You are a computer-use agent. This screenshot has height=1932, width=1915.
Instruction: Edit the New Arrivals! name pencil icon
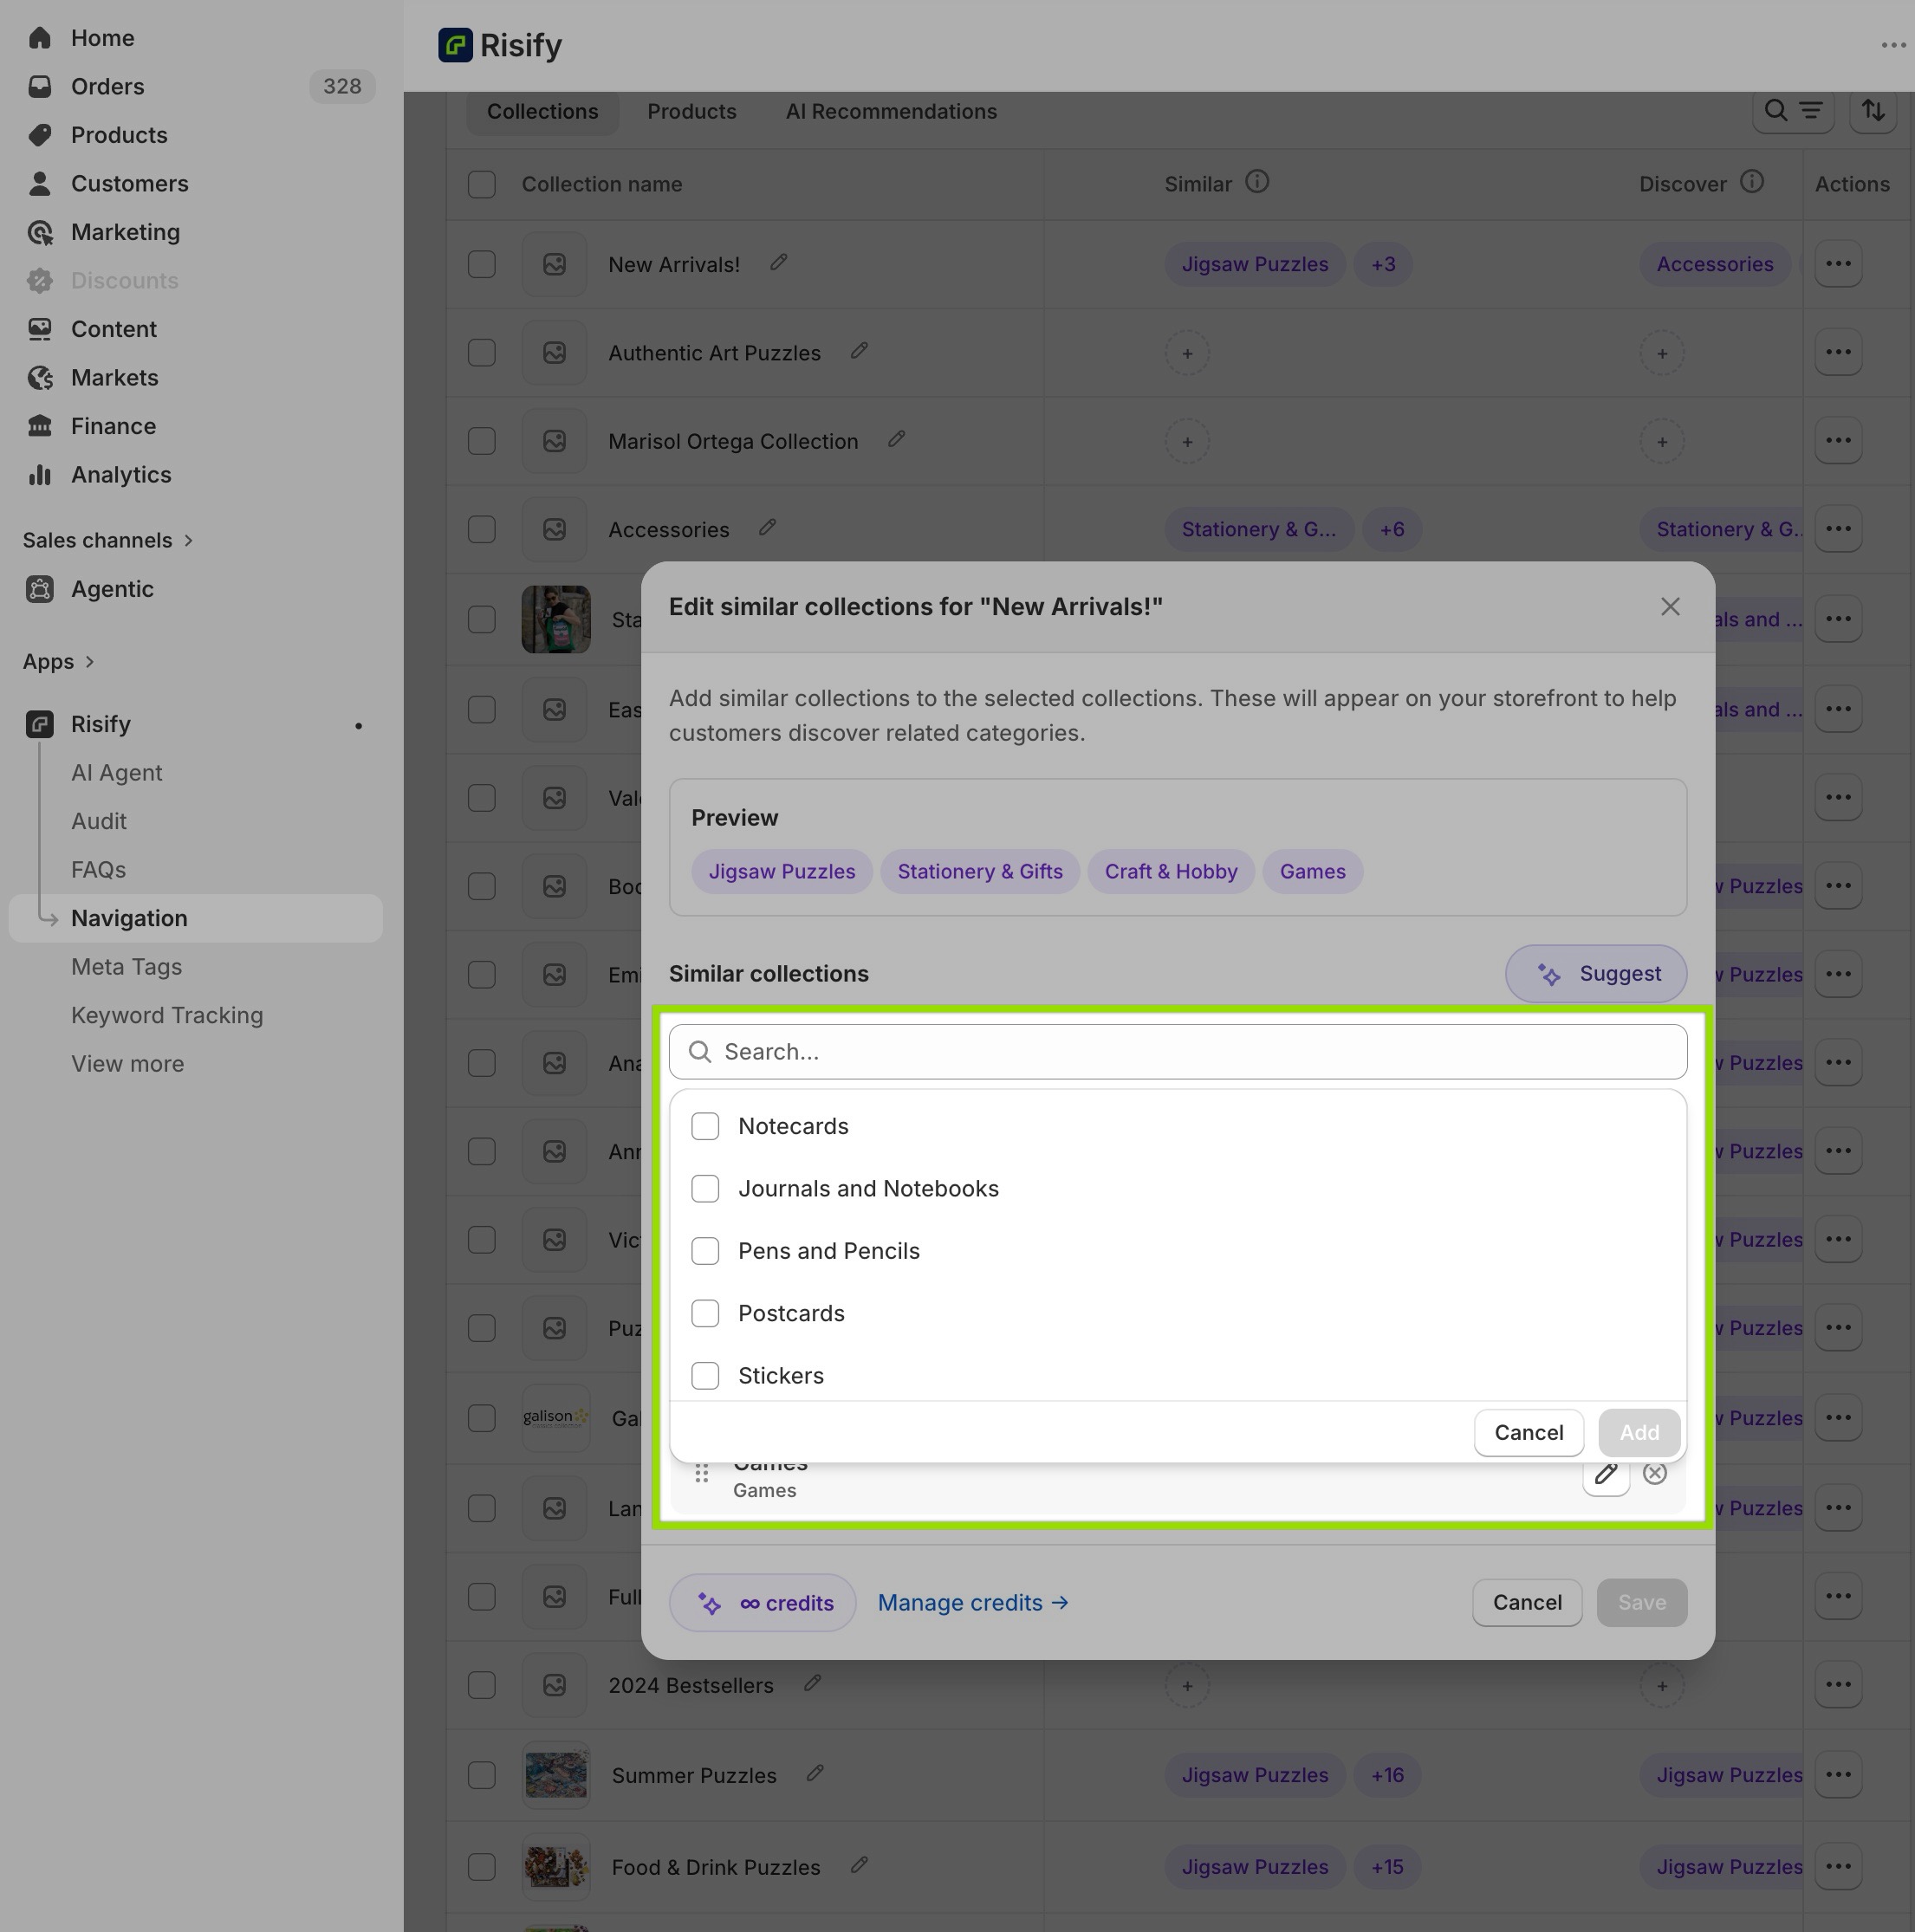[x=779, y=262]
